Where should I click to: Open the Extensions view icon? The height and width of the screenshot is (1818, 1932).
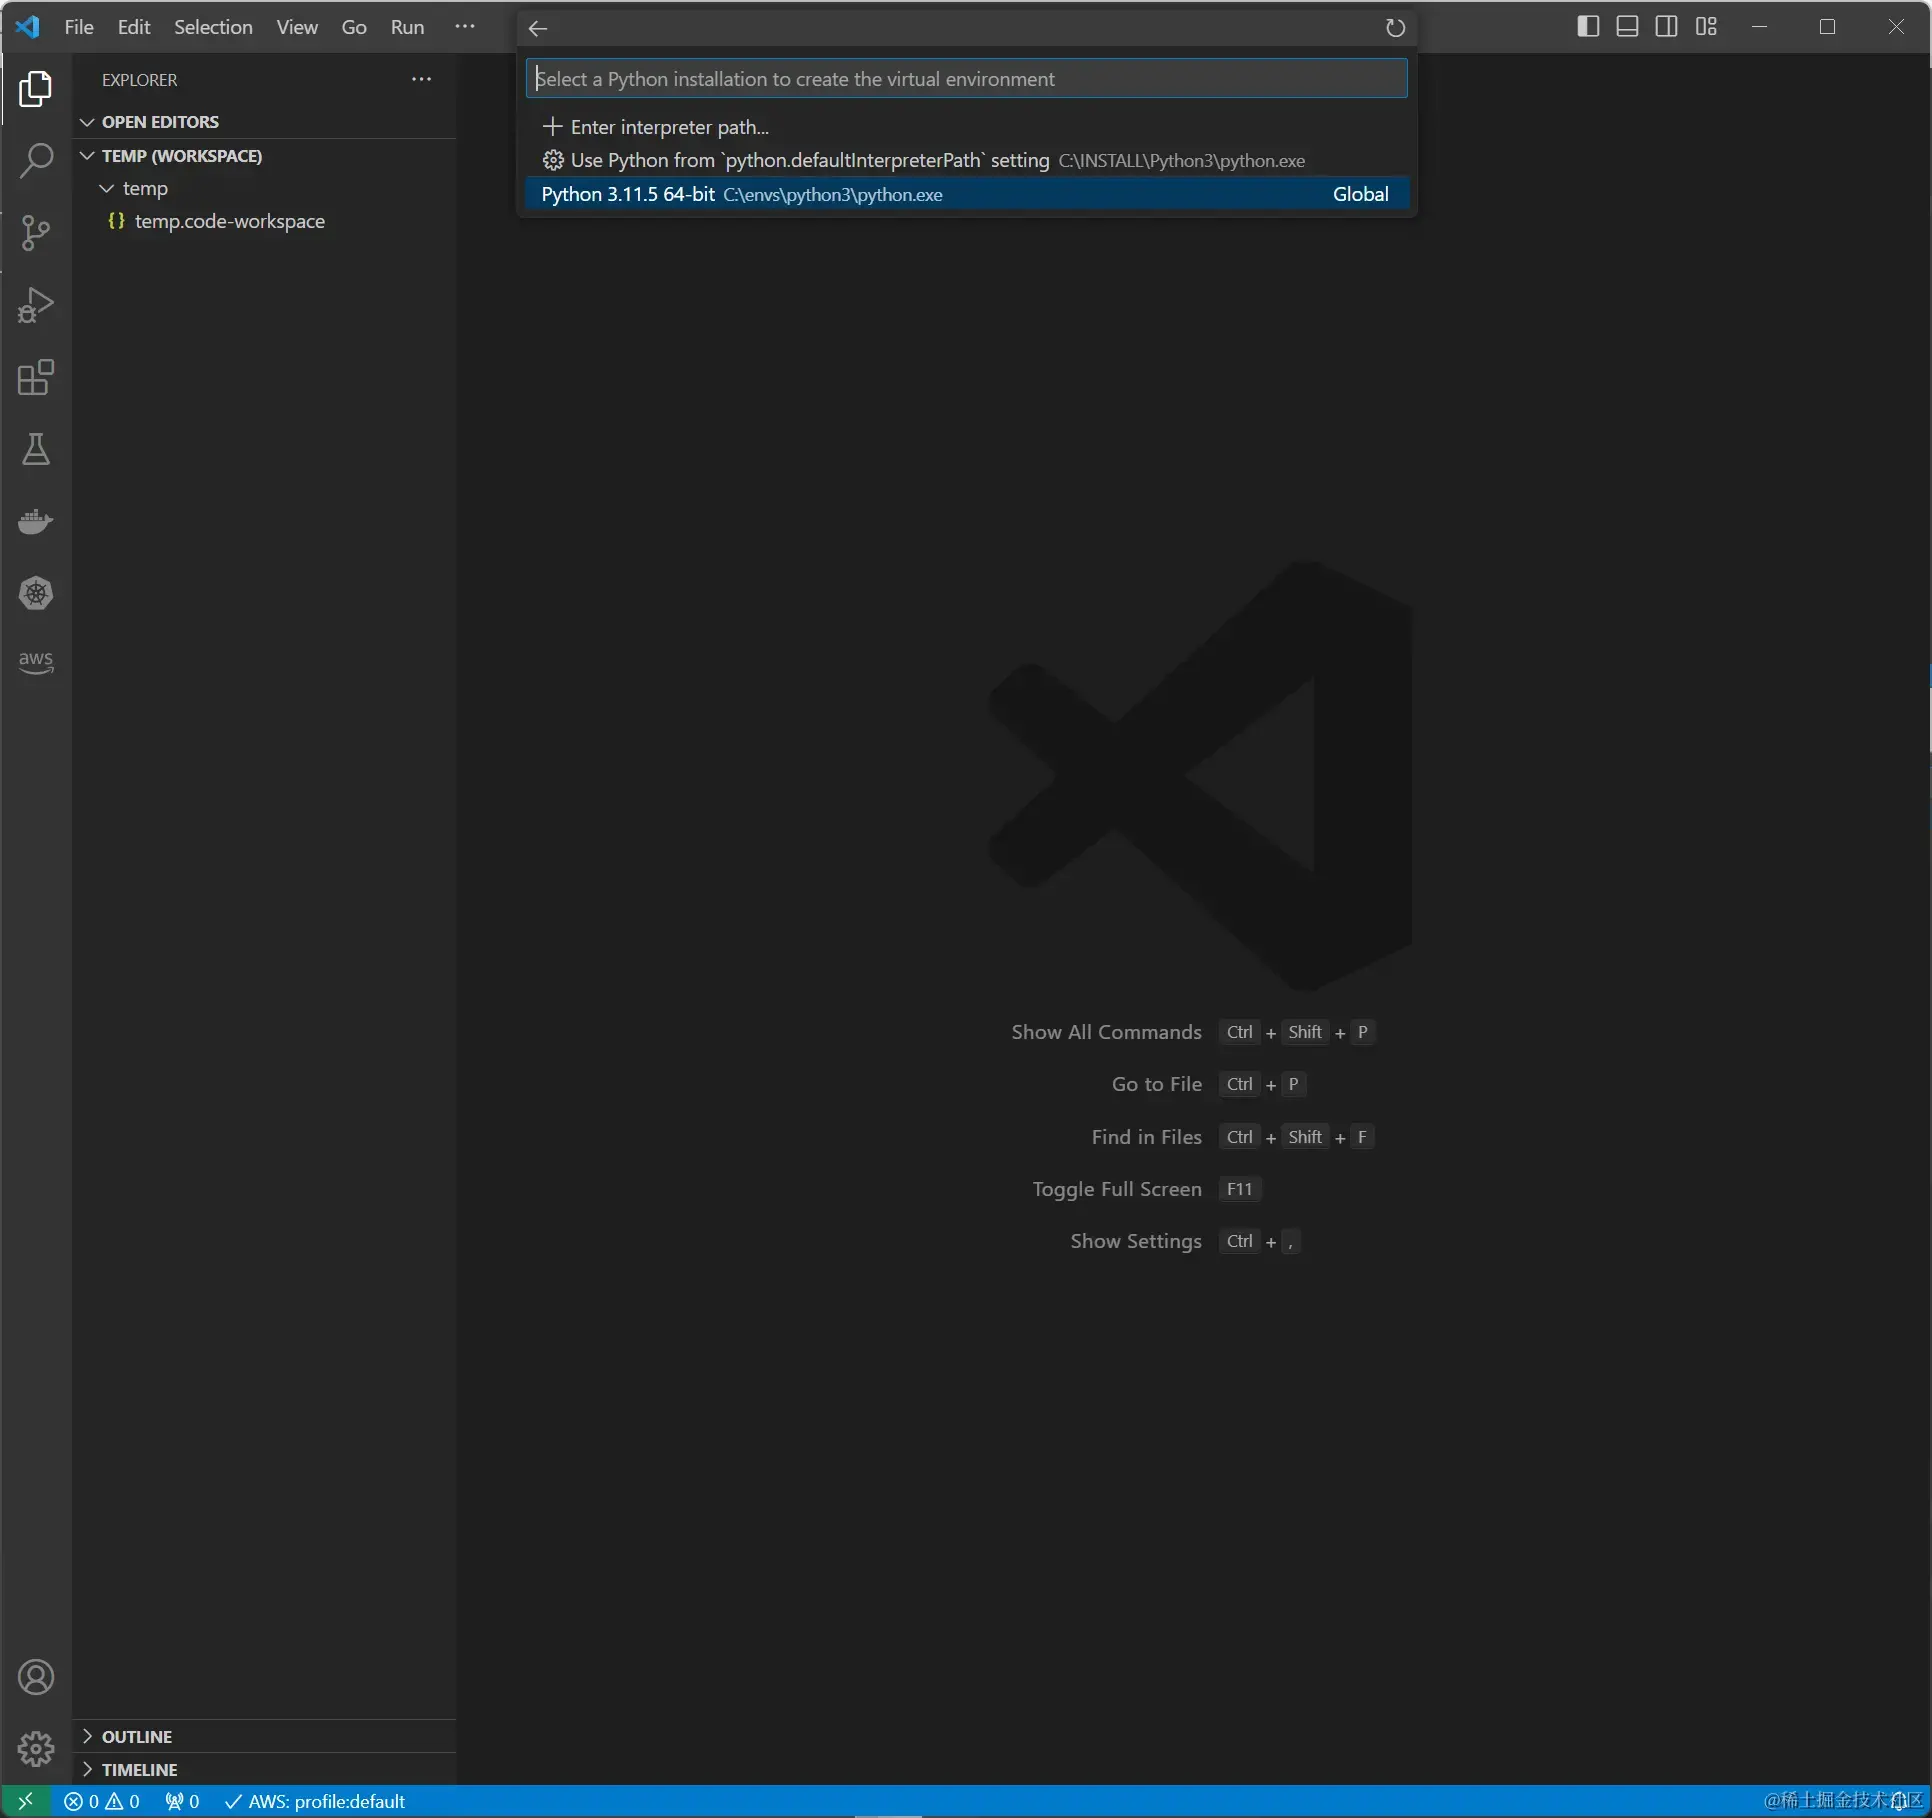(36, 378)
